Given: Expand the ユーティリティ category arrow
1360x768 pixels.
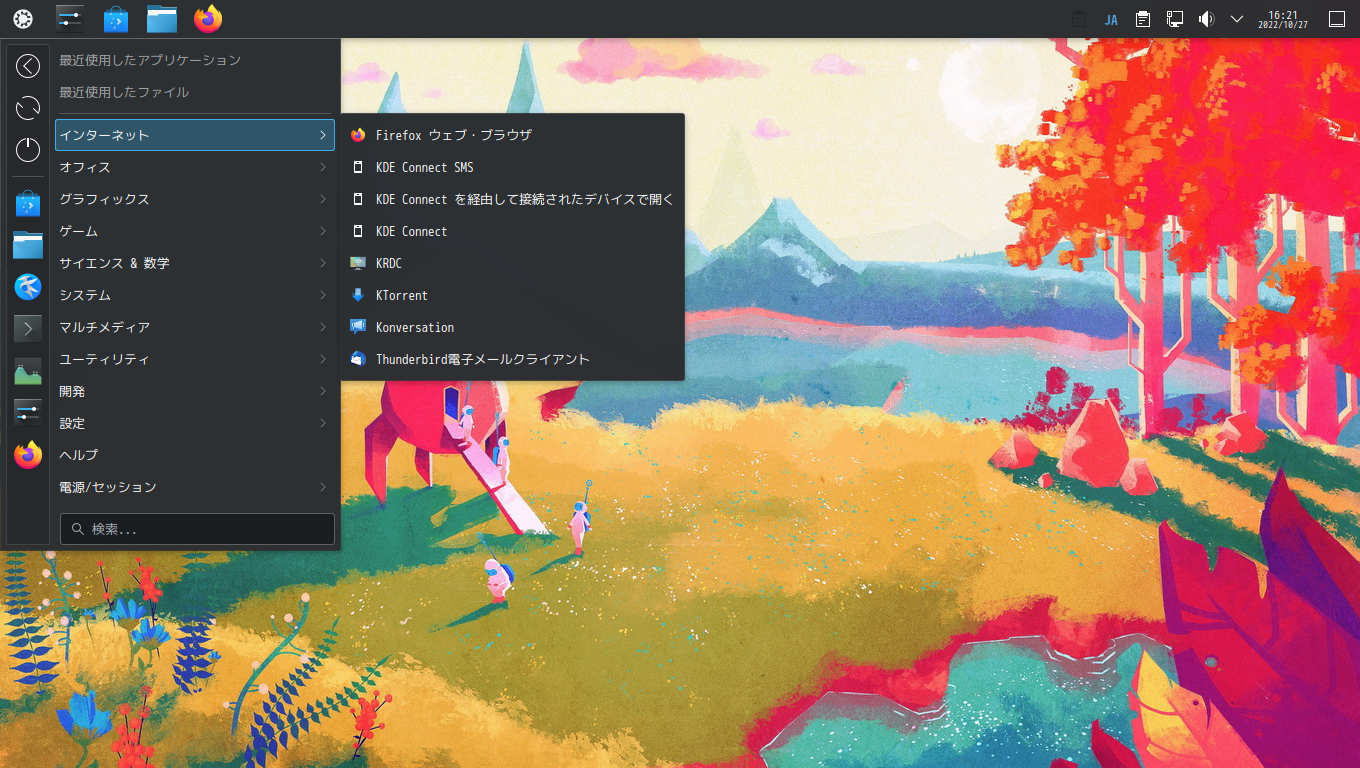Looking at the screenshot, I should coord(322,359).
